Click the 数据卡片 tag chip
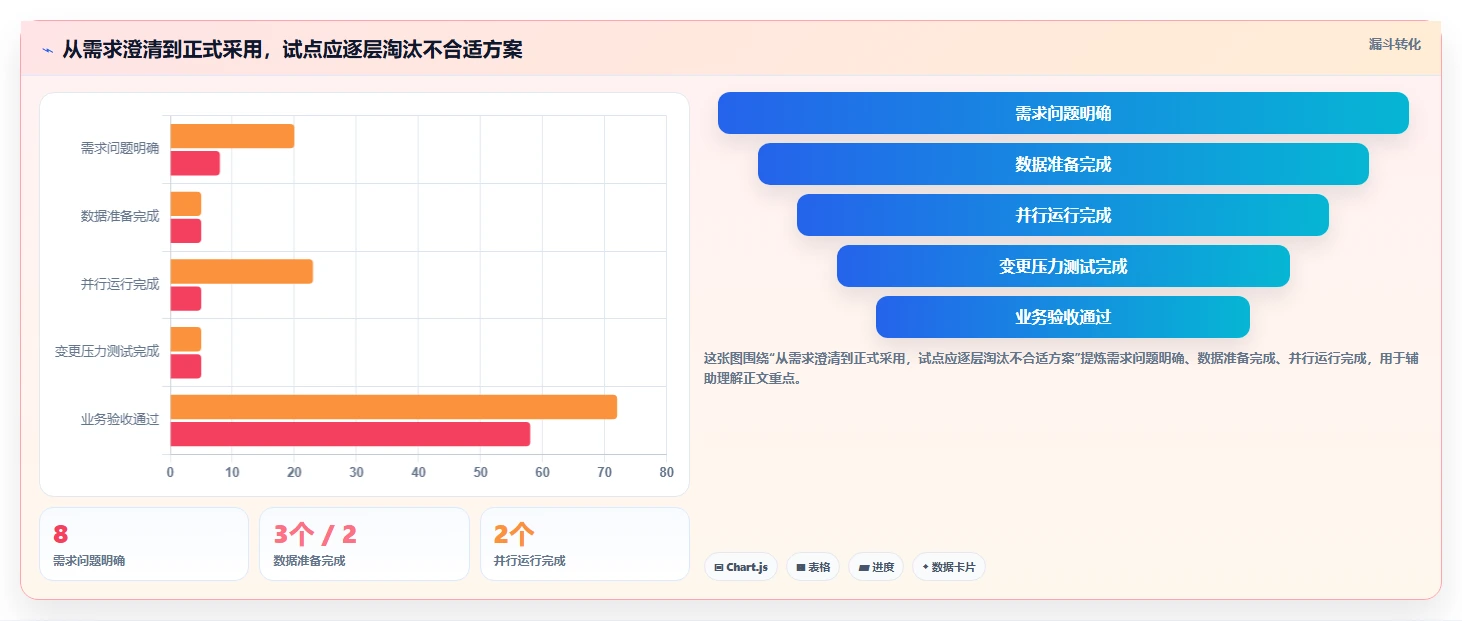Viewport: 1462px width, 621px height. pos(949,567)
